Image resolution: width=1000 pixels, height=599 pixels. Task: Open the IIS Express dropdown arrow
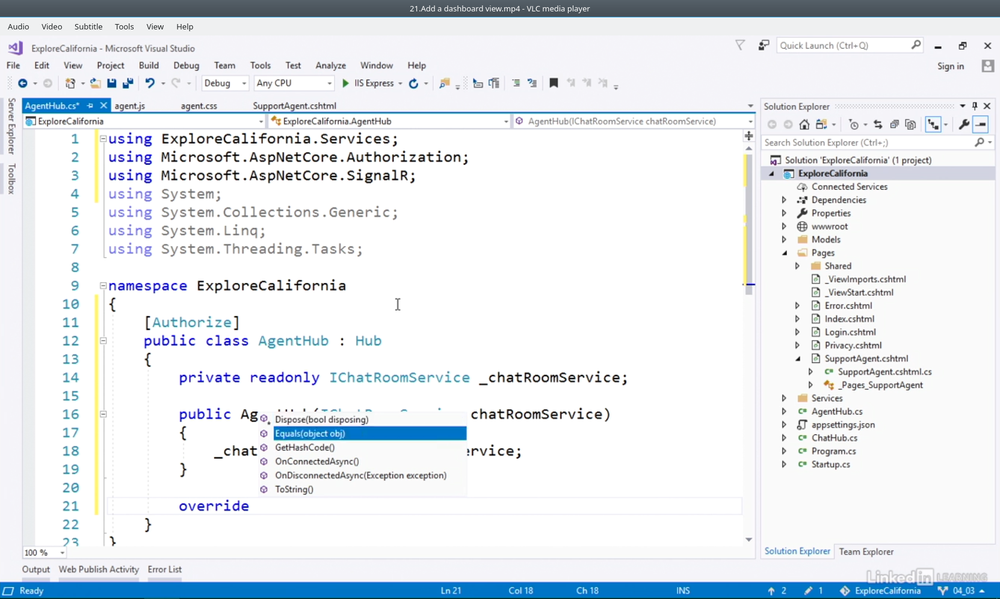click(x=401, y=84)
